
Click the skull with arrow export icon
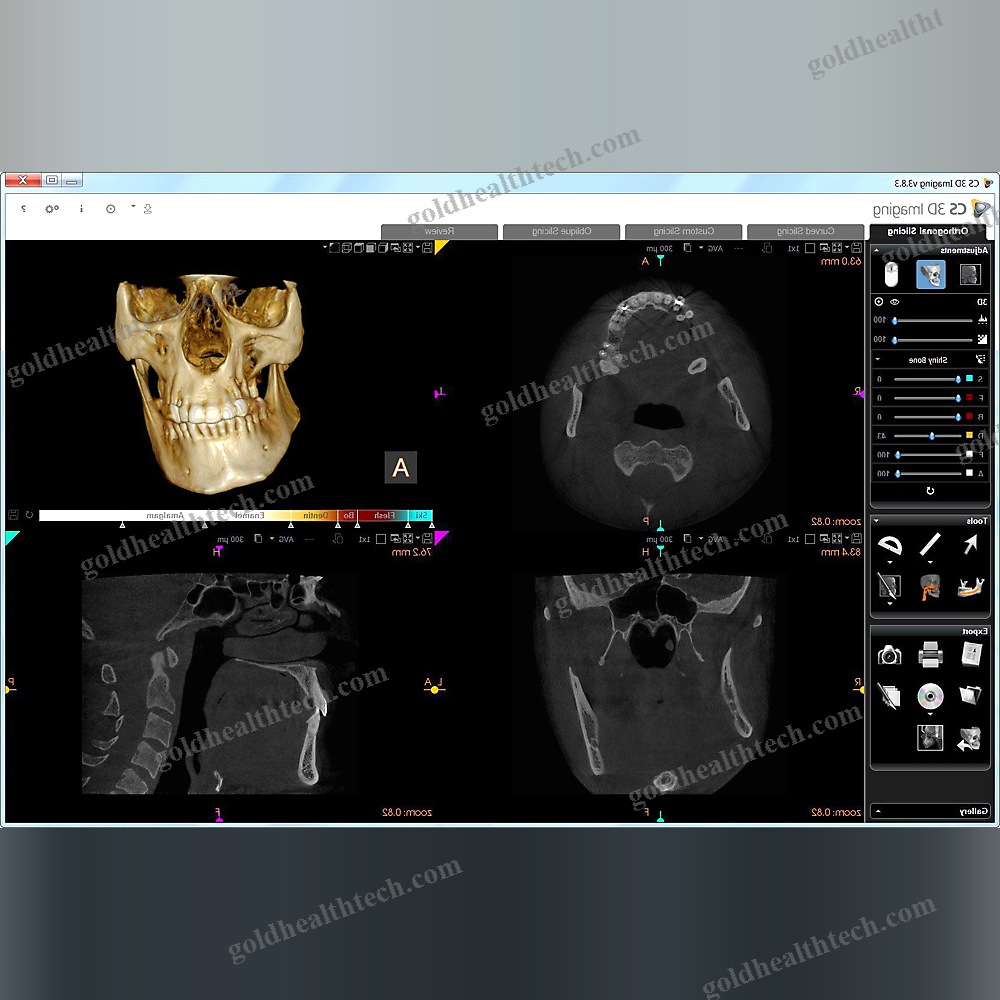(x=969, y=739)
